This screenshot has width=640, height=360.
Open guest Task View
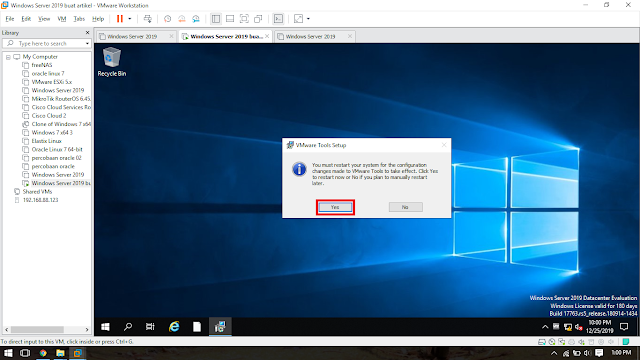150,327
